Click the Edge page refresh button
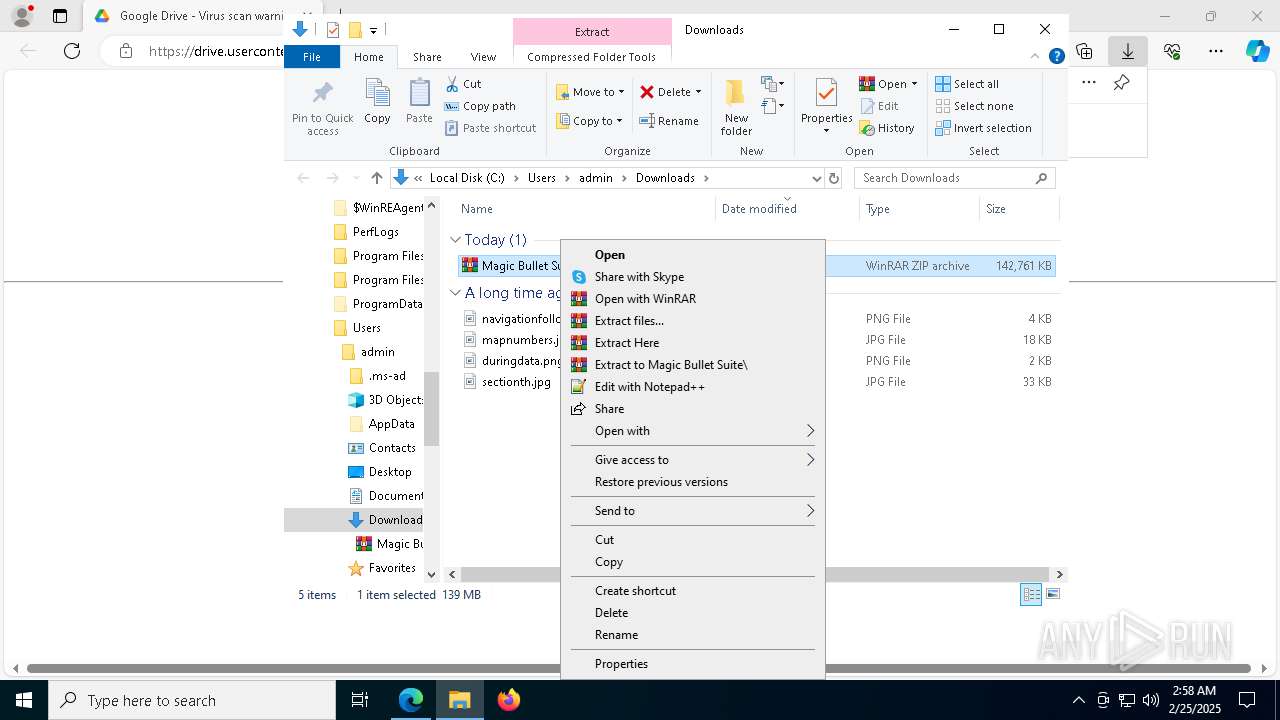 tap(72, 51)
